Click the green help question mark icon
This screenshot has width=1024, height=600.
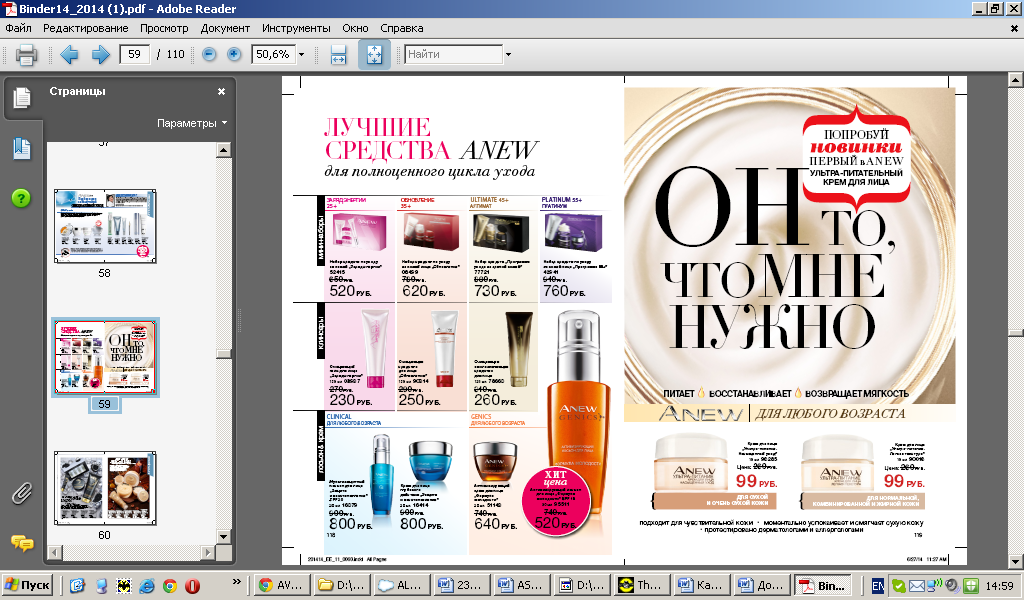pyautogui.click(x=21, y=198)
